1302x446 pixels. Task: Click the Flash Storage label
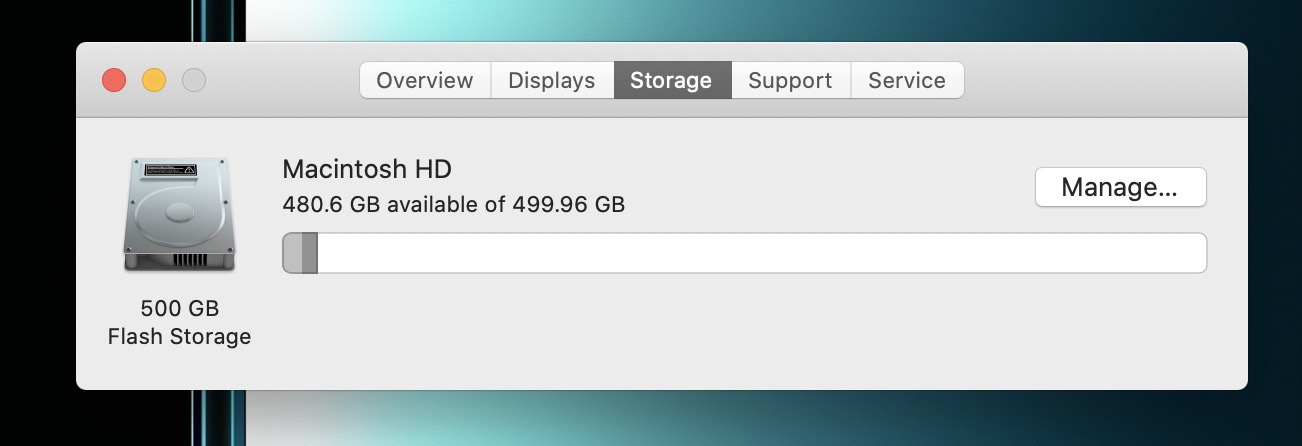coord(180,336)
